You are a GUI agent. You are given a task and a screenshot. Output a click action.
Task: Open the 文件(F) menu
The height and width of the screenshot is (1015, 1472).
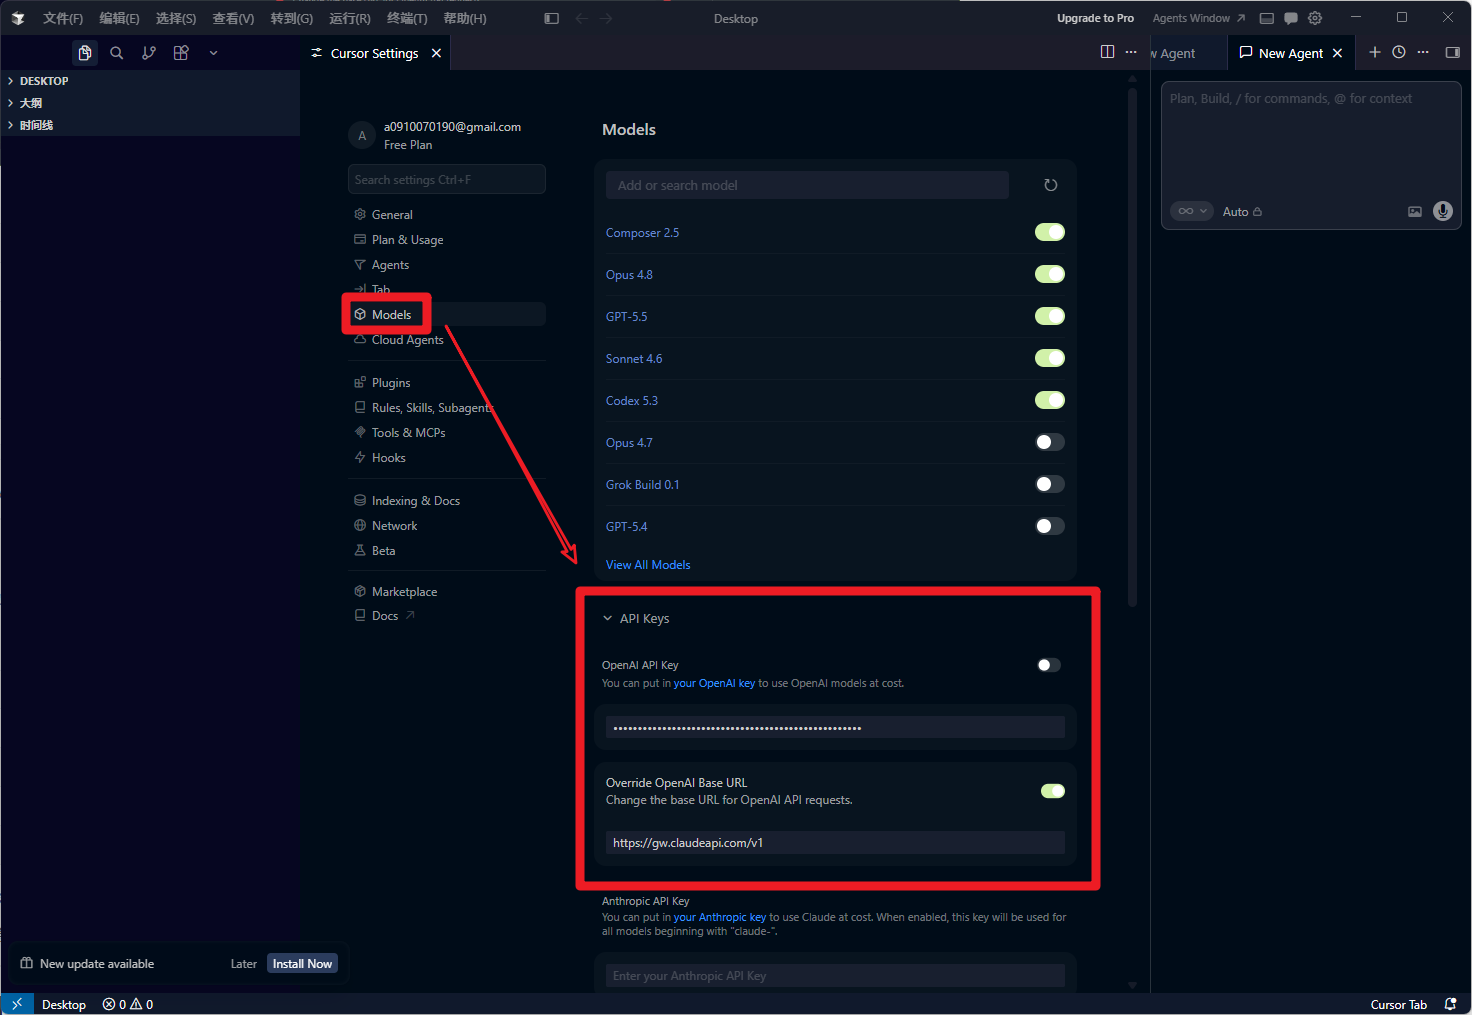63,18
